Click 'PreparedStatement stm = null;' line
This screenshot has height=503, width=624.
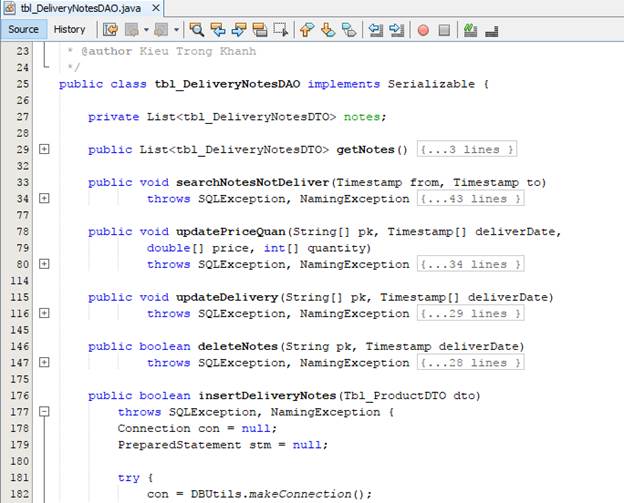point(223,445)
